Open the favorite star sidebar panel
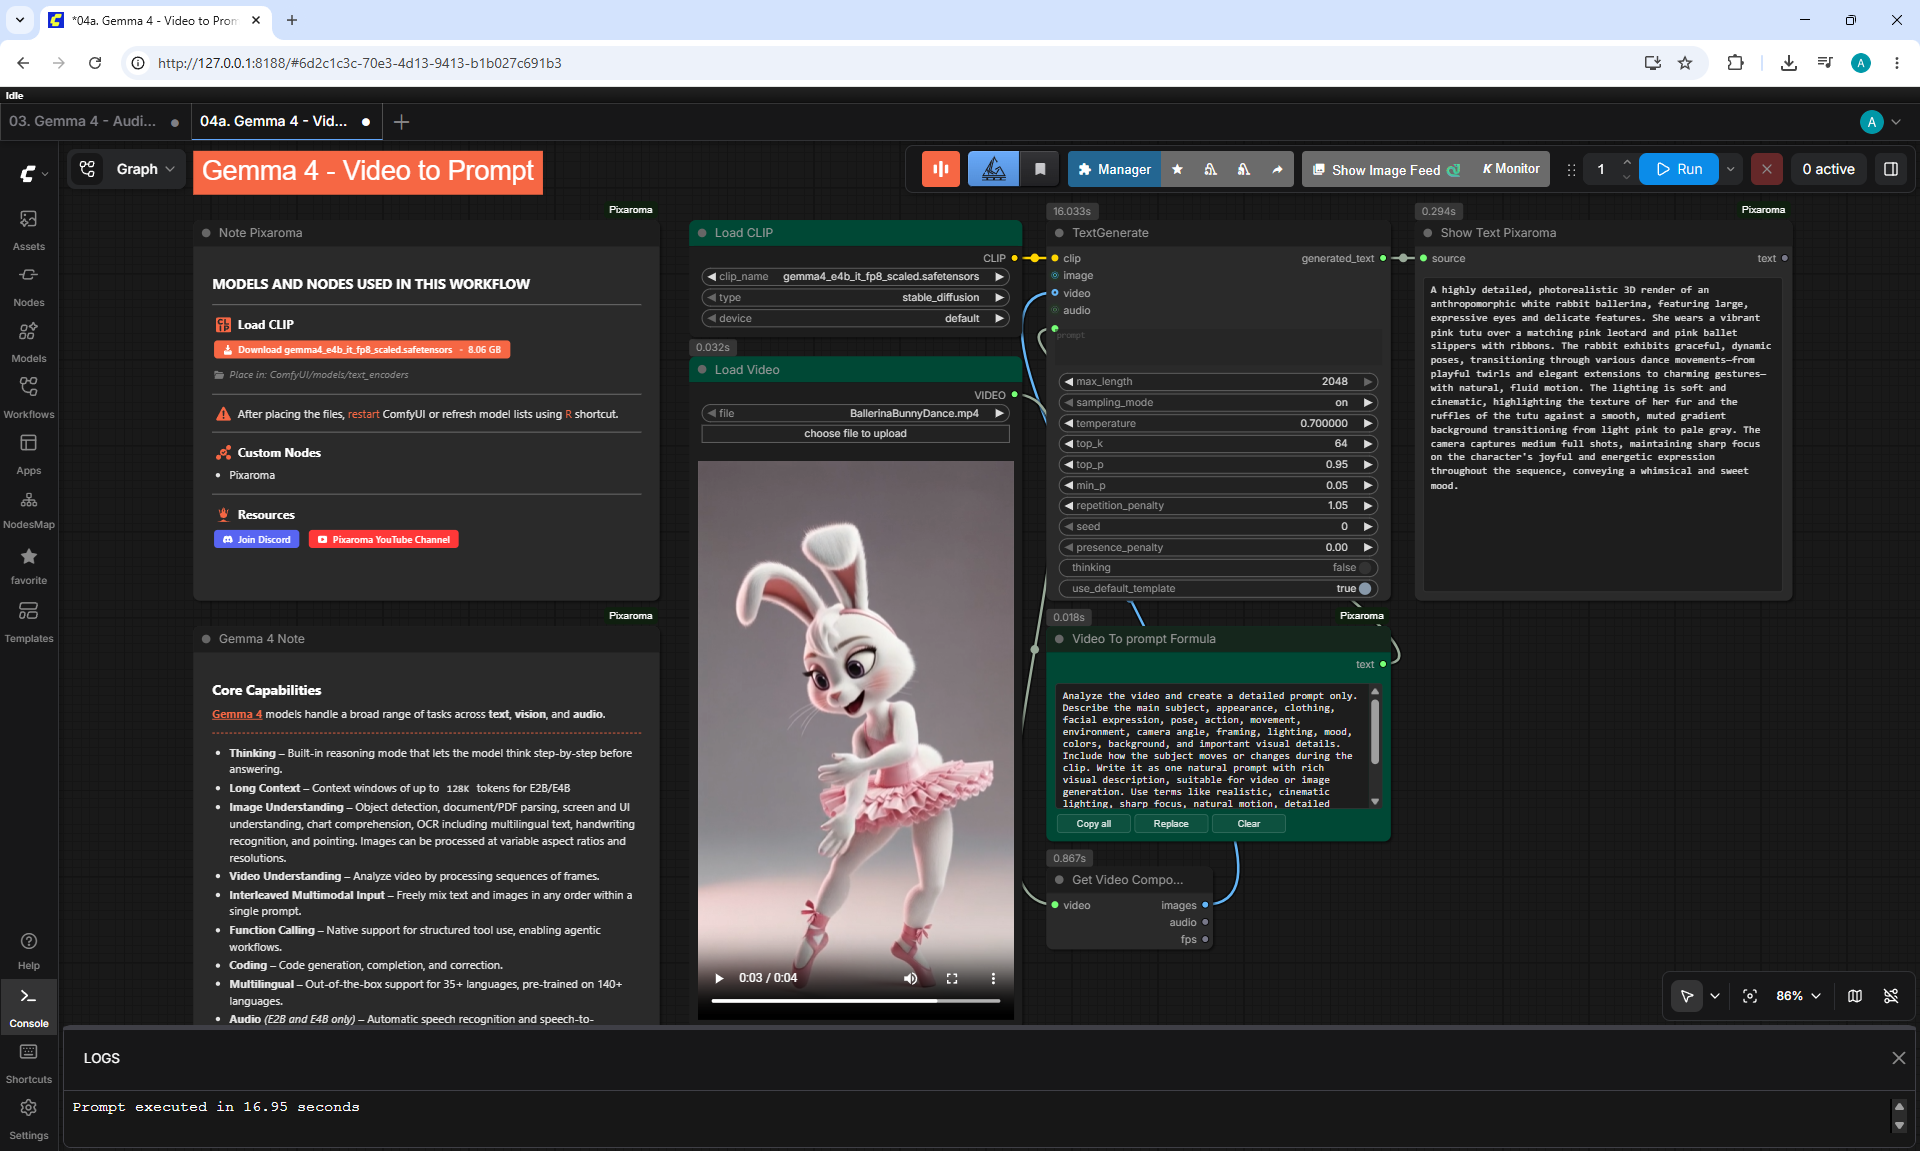The width and height of the screenshot is (1920, 1151). pyautogui.click(x=29, y=565)
